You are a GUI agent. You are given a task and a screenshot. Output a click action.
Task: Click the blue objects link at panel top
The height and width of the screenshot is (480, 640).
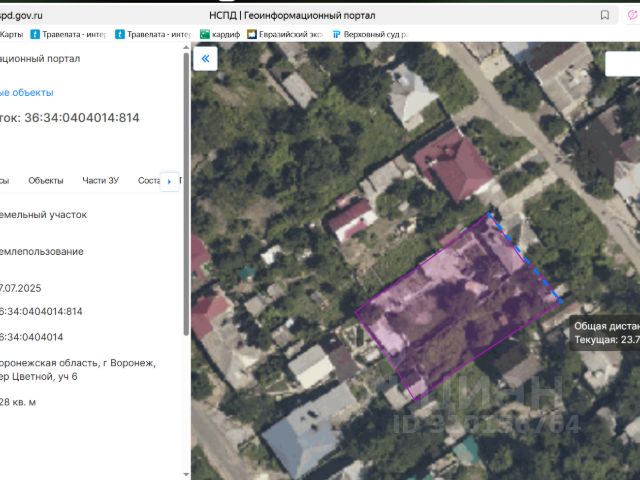point(27,93)
